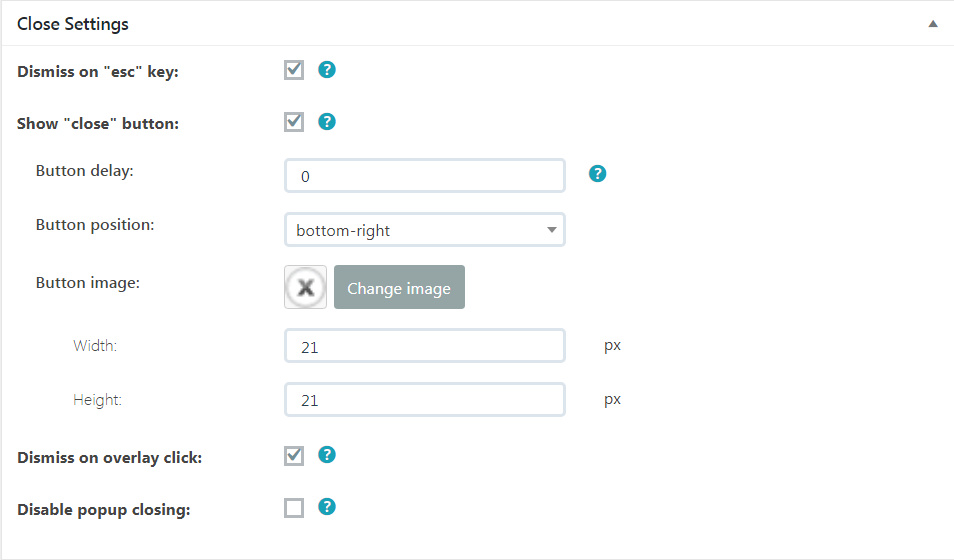
Task: Uncheck the Show close button checkbox
Action: tap(294, 122)
